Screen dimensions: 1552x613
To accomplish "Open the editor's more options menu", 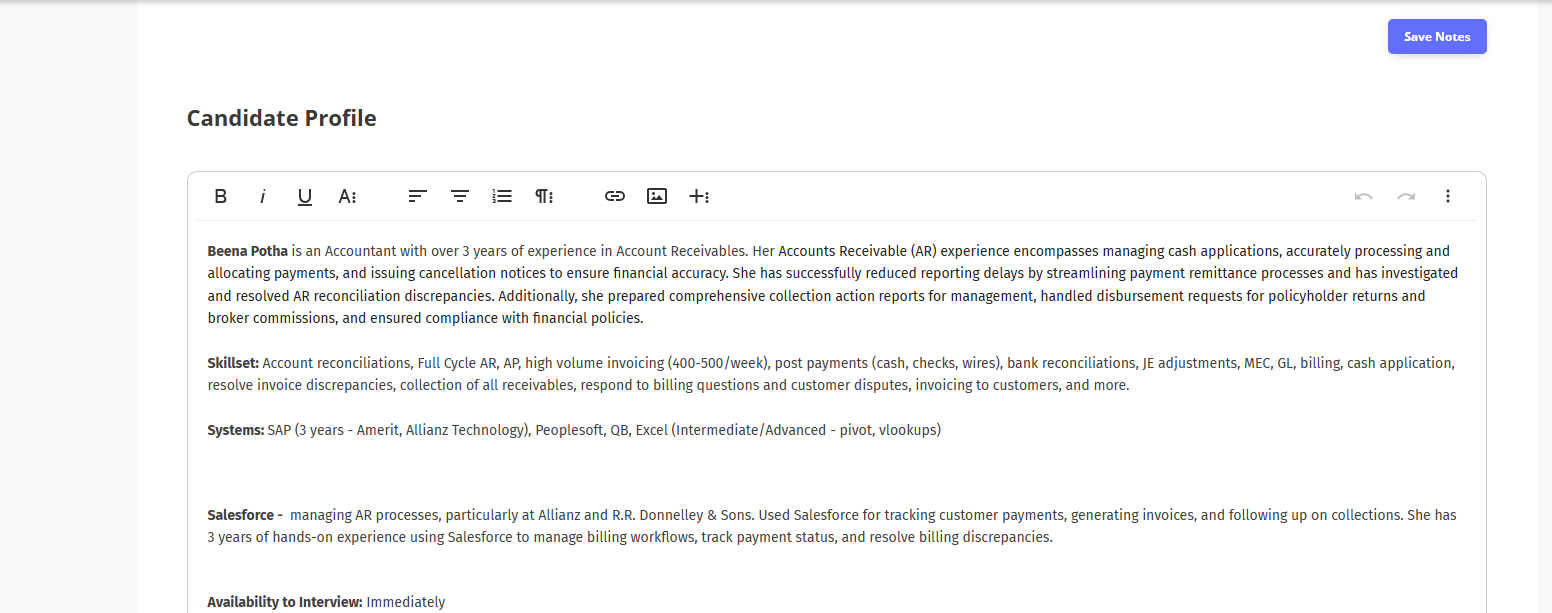I will pyautogui.click(x=1448, y=196).
